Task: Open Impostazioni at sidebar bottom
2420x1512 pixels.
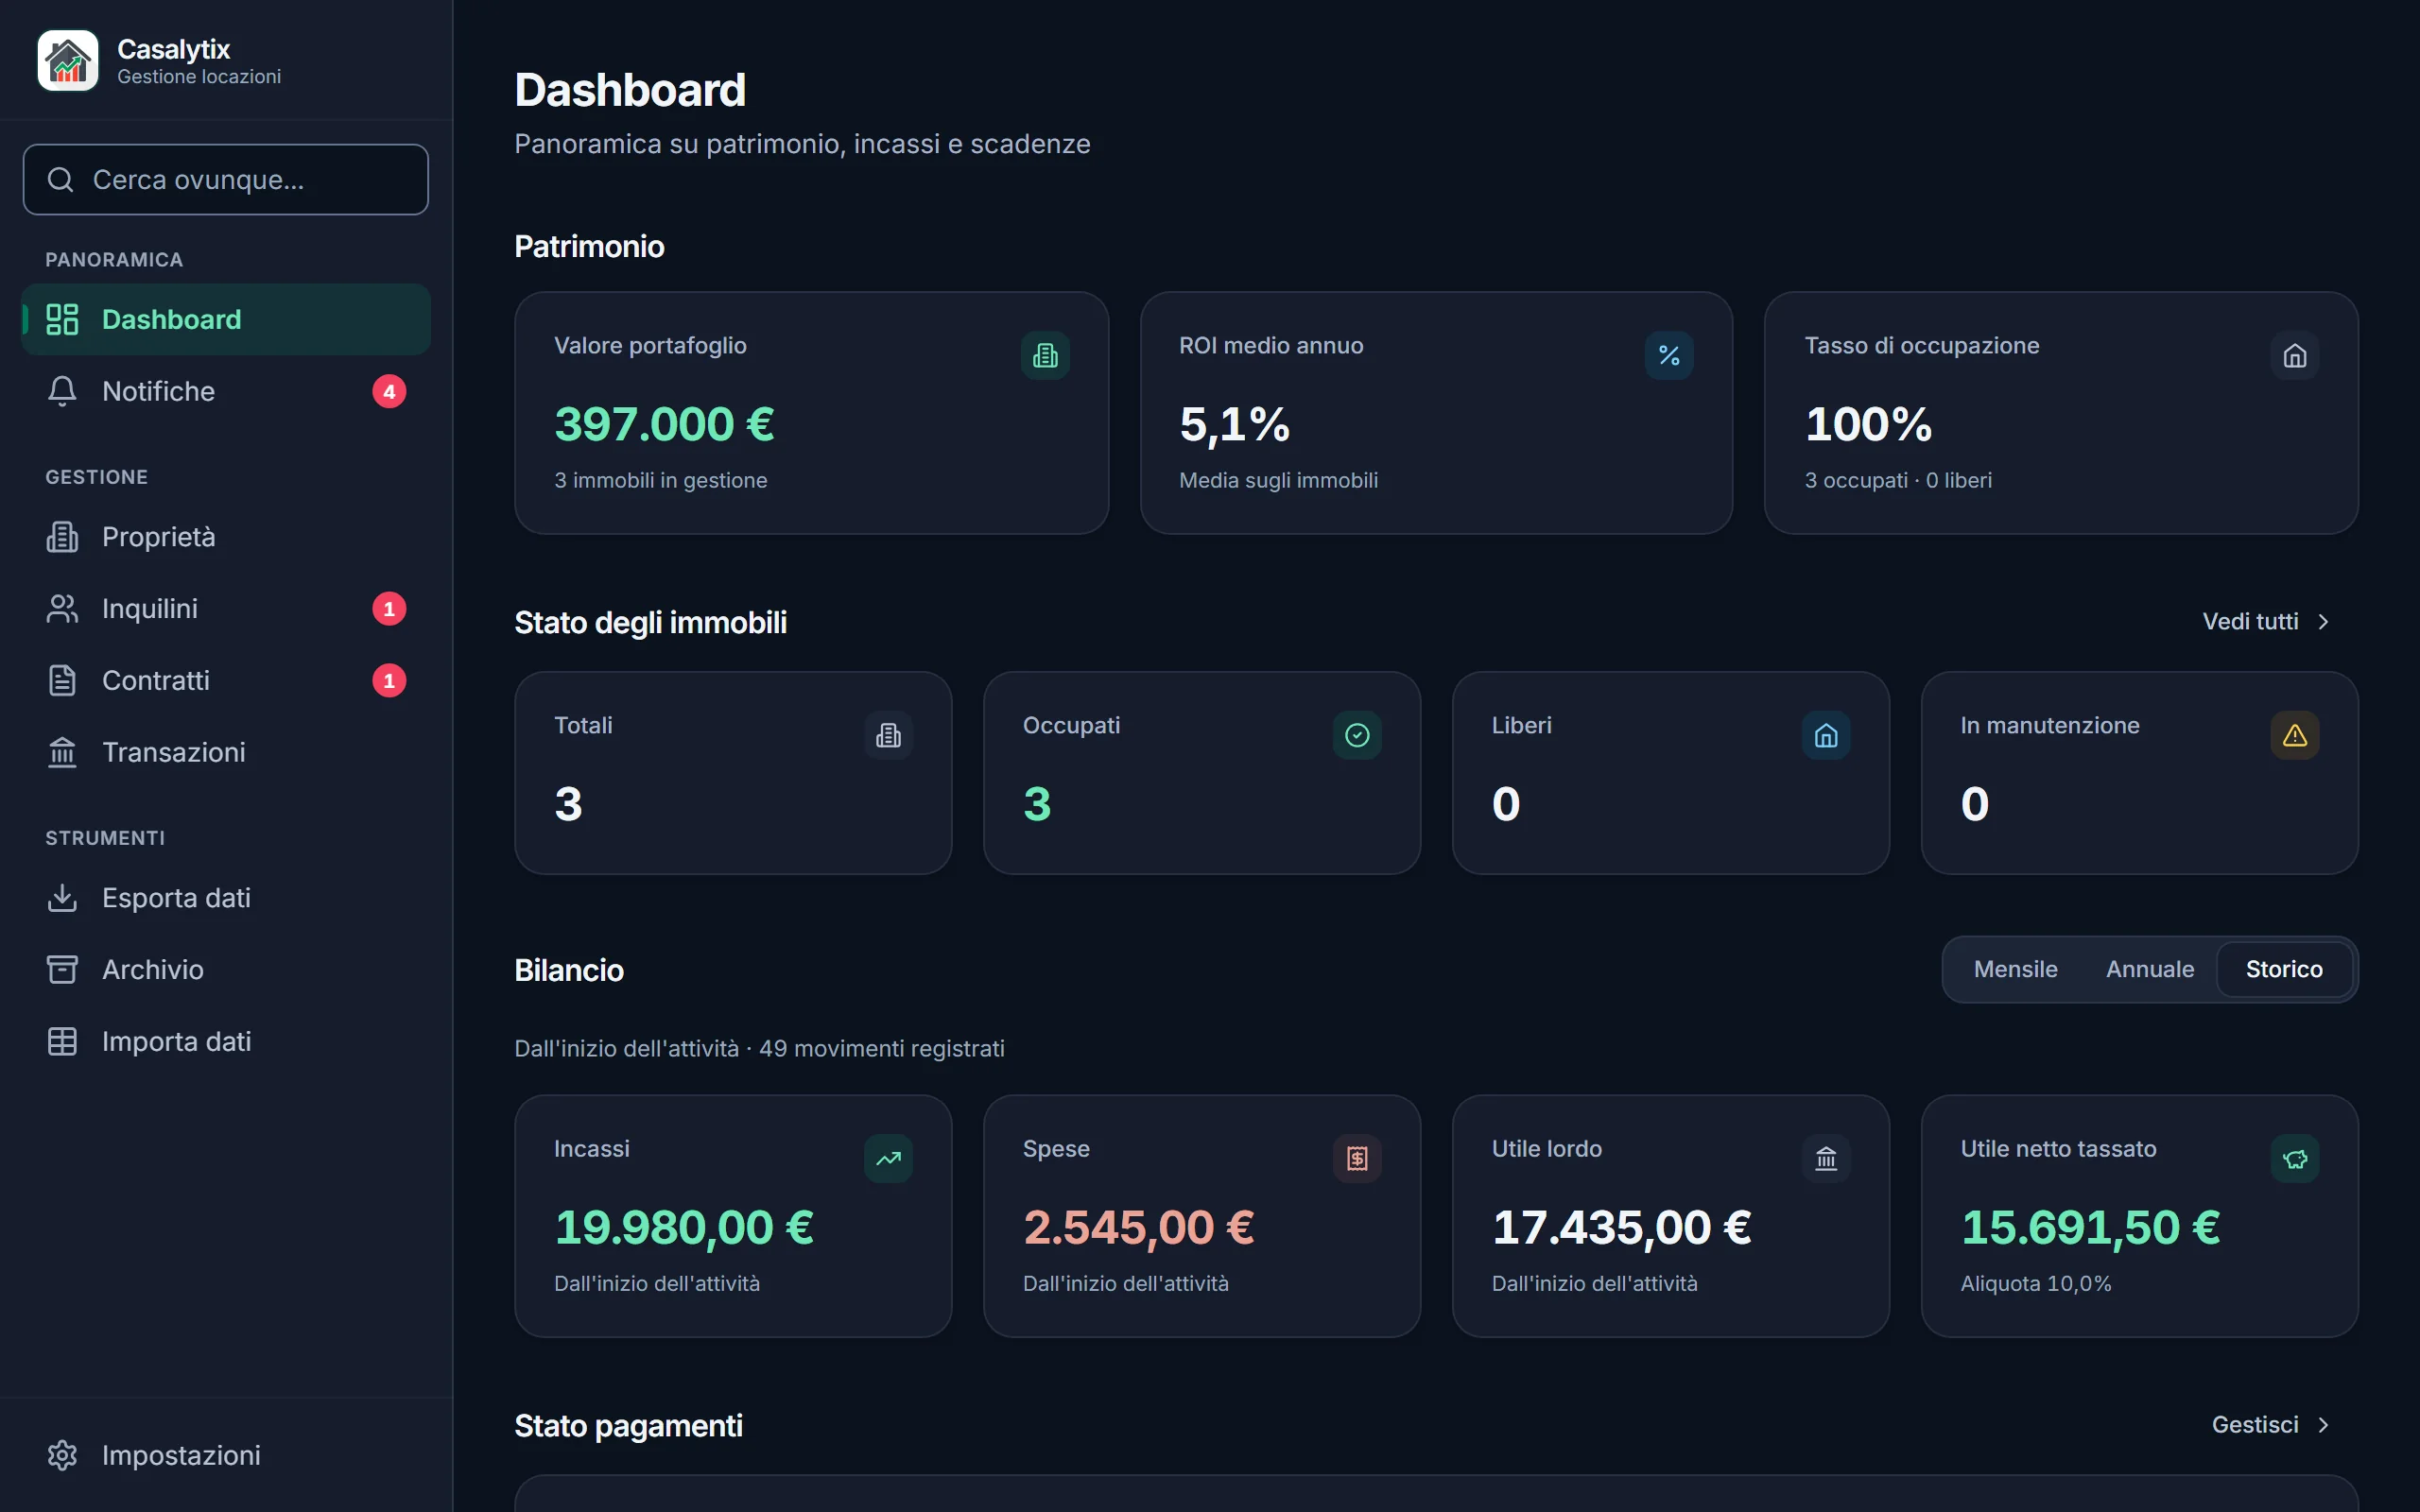Action: coord(226,1455)
